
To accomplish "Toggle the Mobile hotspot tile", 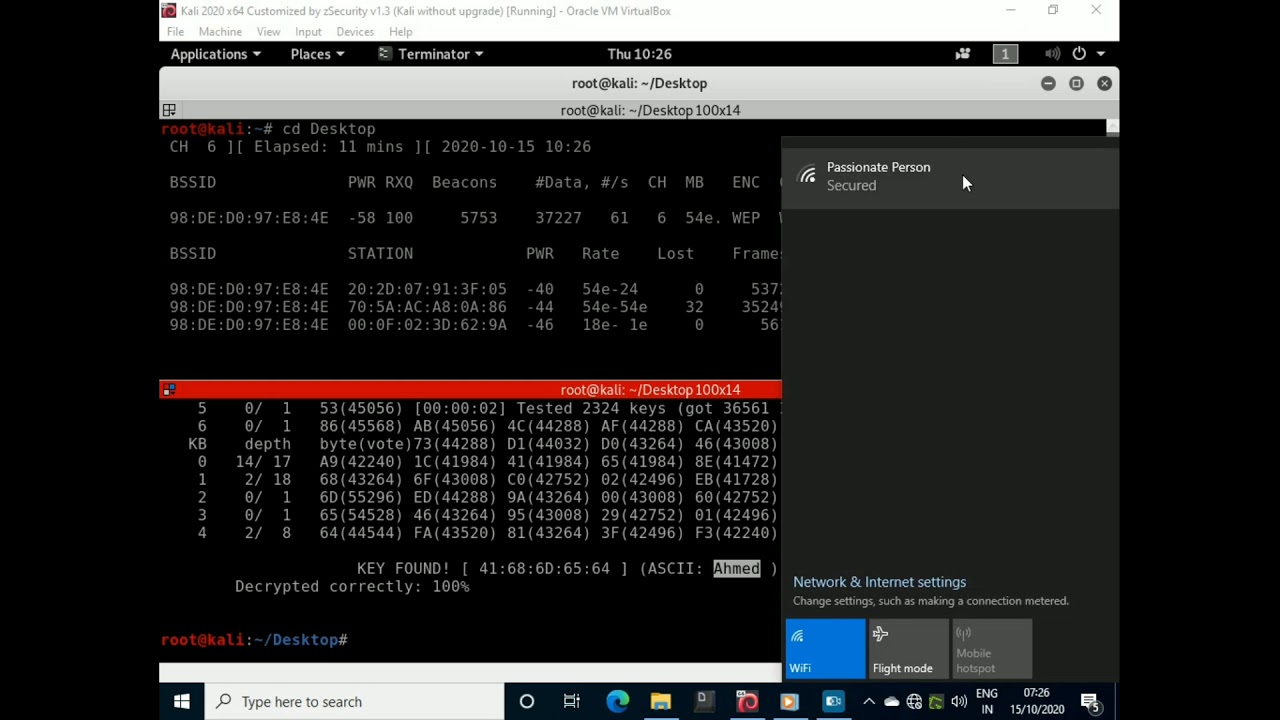I will tap(991, 649).
